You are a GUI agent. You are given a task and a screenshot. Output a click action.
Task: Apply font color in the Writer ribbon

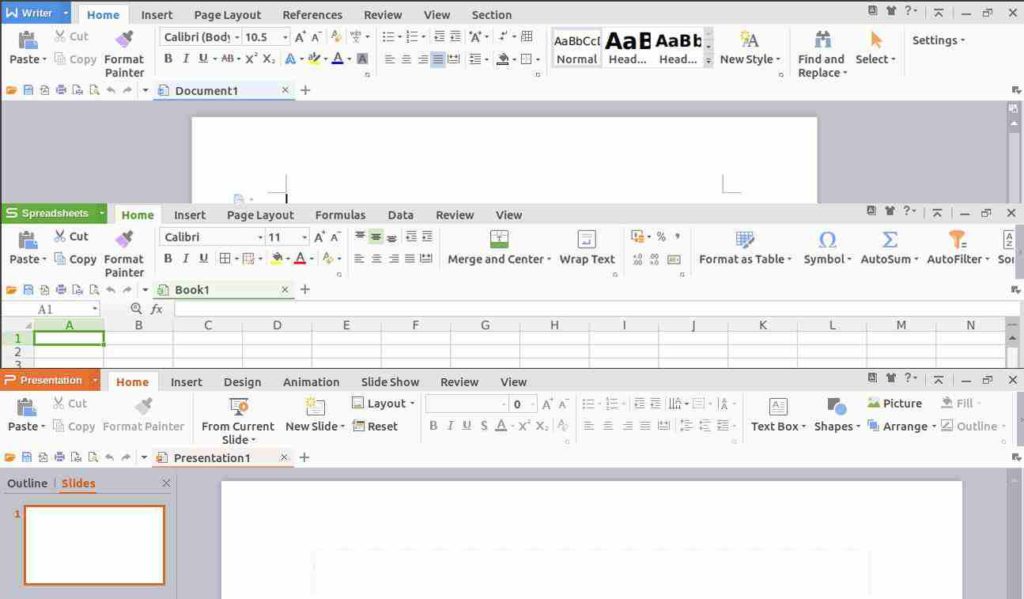pyautogui.click(x=337, y=59)
